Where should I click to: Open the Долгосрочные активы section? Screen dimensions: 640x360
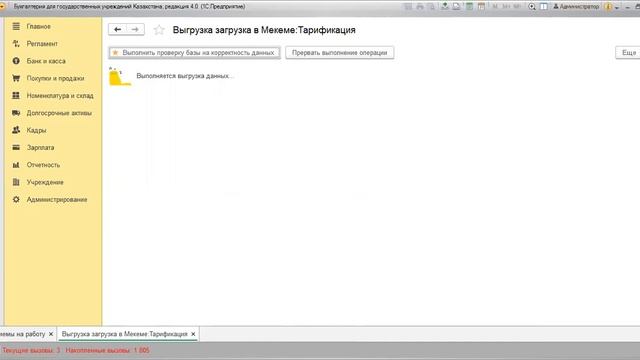click(59, 113)
